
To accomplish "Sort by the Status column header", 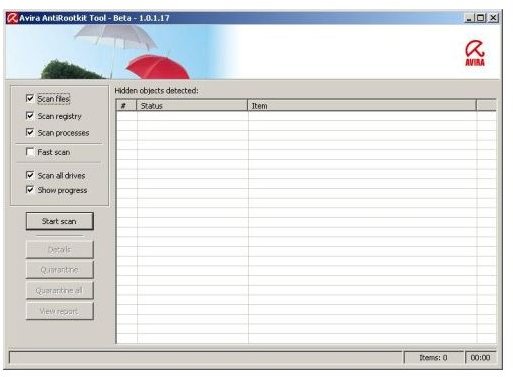I will [192, 106].
